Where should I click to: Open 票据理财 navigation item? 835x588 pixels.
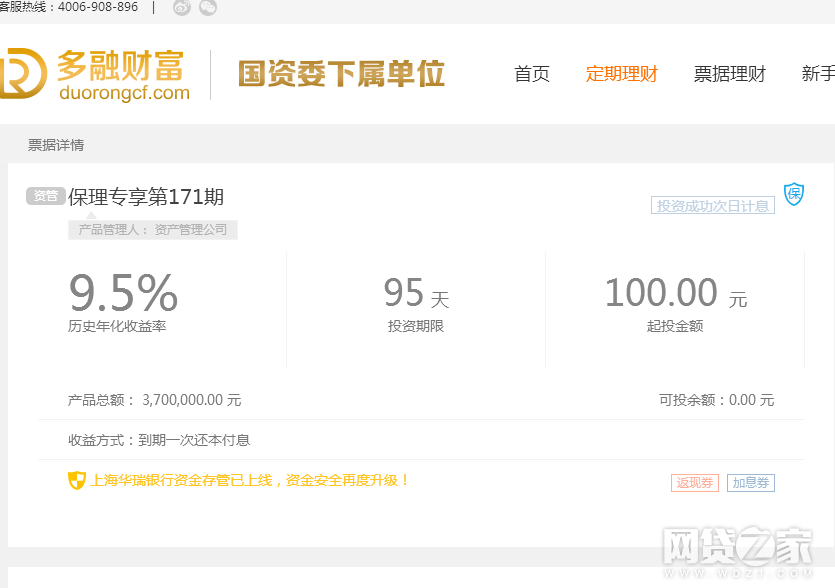click(x=730, y=74)
